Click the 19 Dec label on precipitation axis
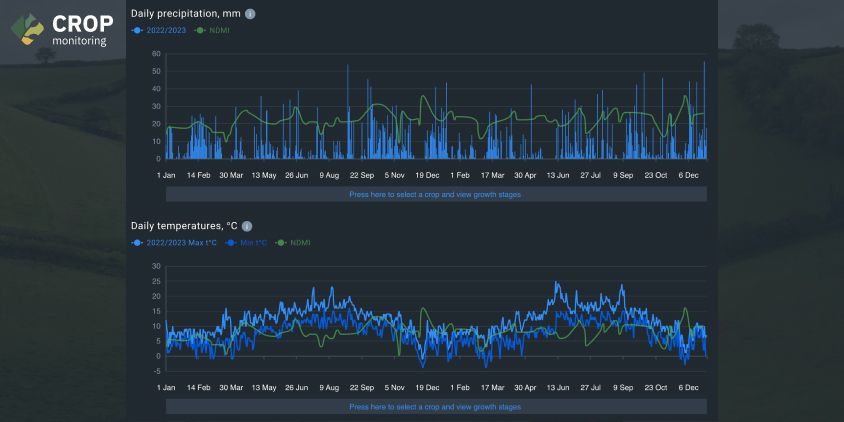Image resolution: width=844 pixels, height=422 pixels. point(427,175)
